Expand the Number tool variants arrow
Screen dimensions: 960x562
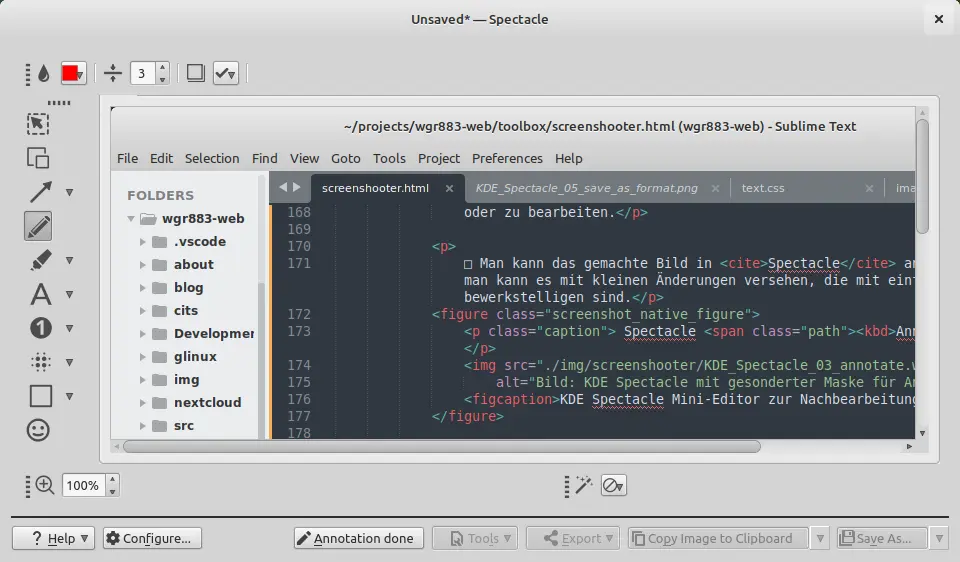click(69, 329)
